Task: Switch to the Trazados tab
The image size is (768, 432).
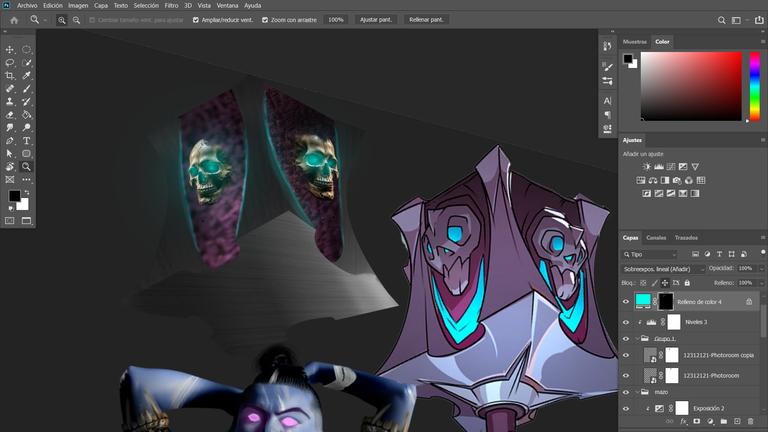Action: [x=686, y=238]
